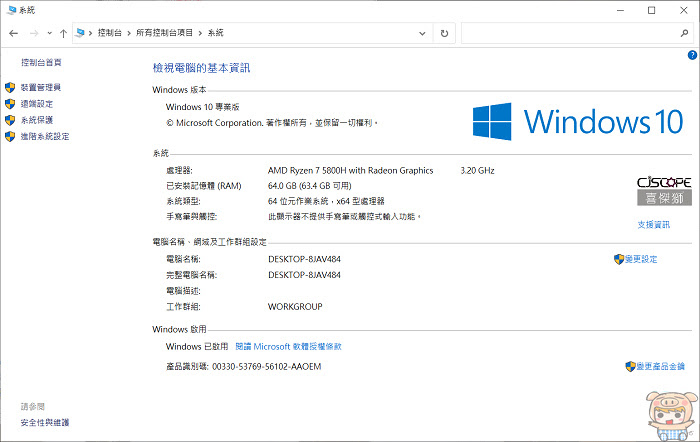
Task: Open 控制台首頁 link in sidebar
Action: coord(42,63)
